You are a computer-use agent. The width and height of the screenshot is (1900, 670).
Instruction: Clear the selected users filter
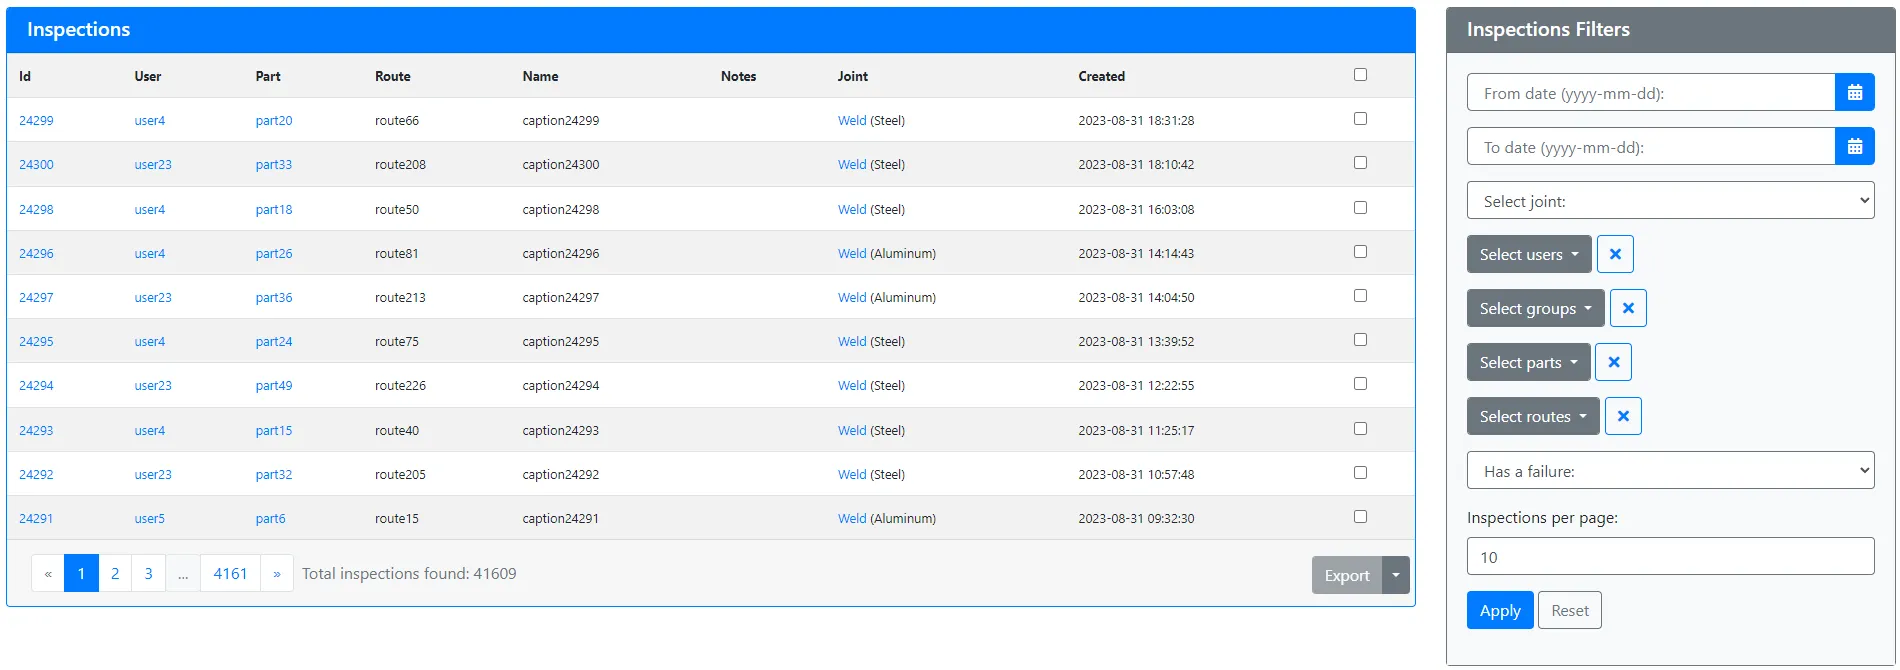1615,254
